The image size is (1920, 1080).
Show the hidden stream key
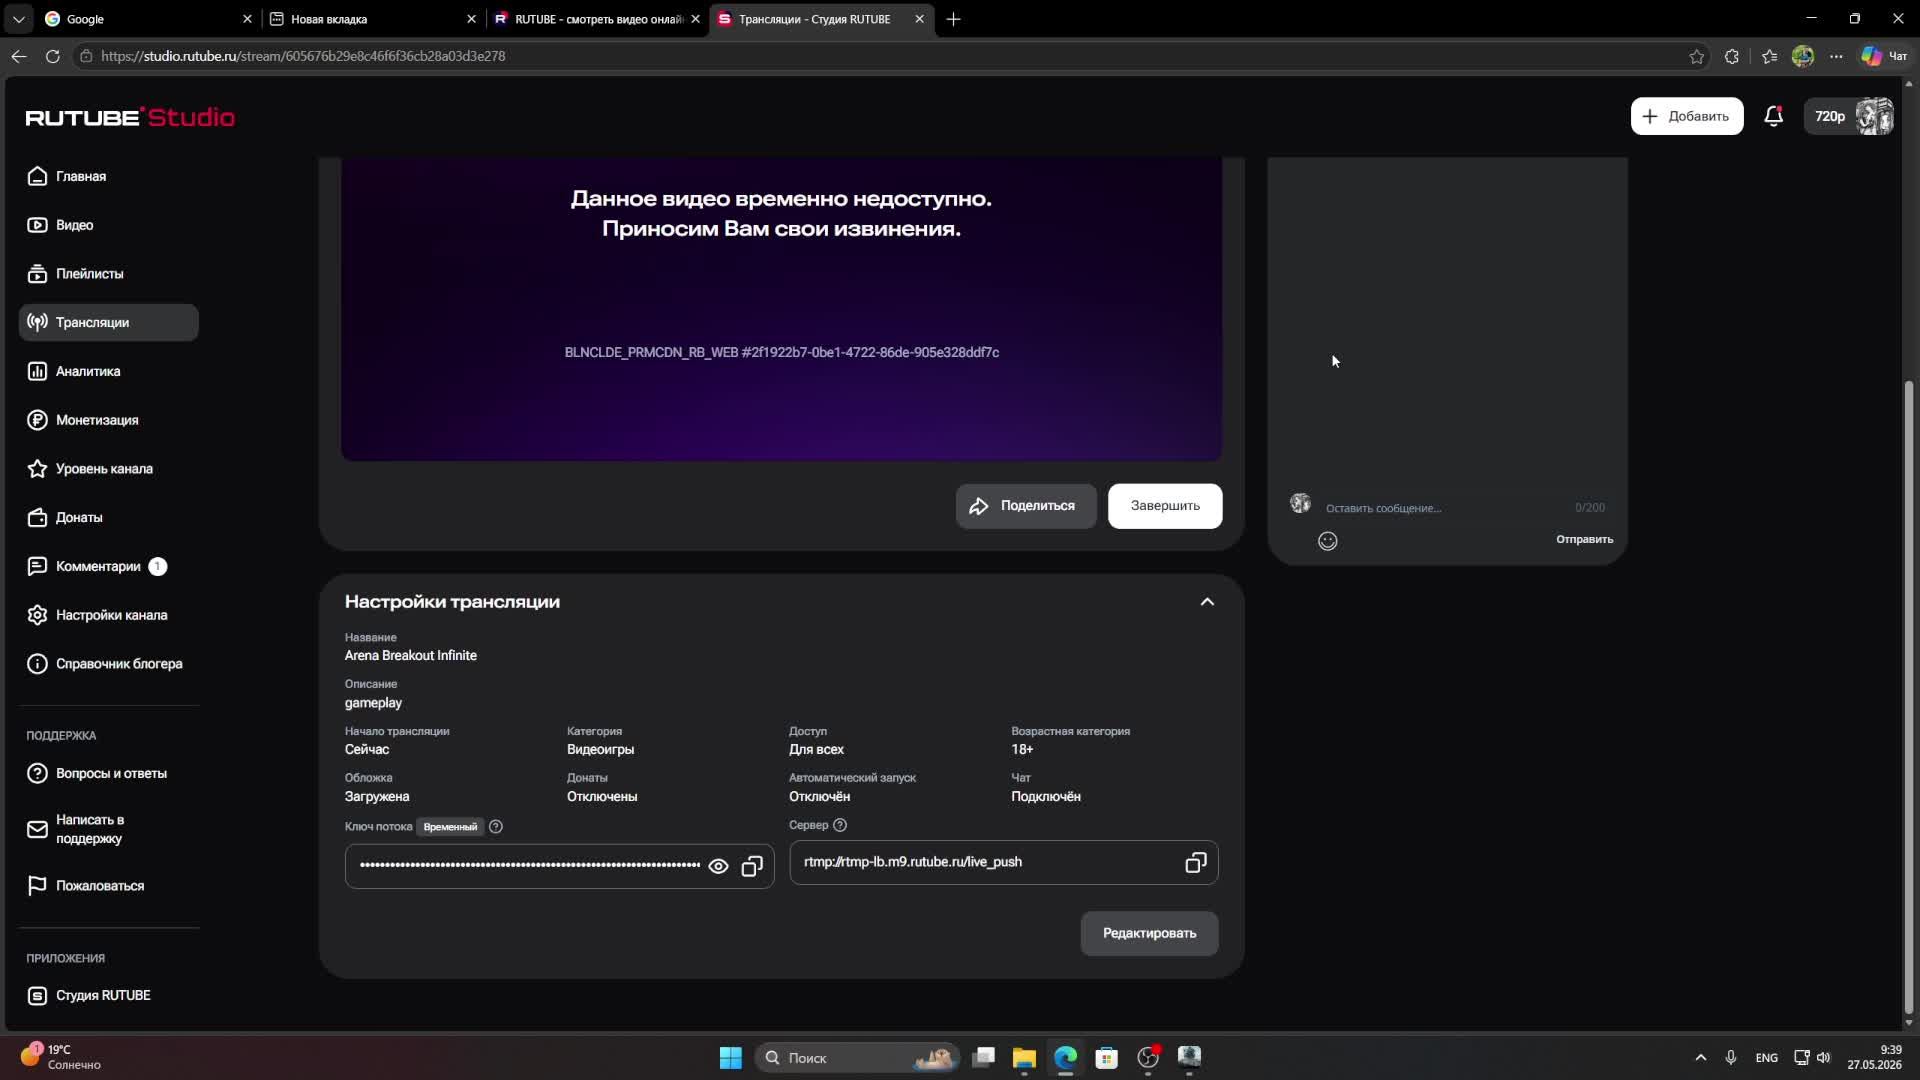coord(718,866)
